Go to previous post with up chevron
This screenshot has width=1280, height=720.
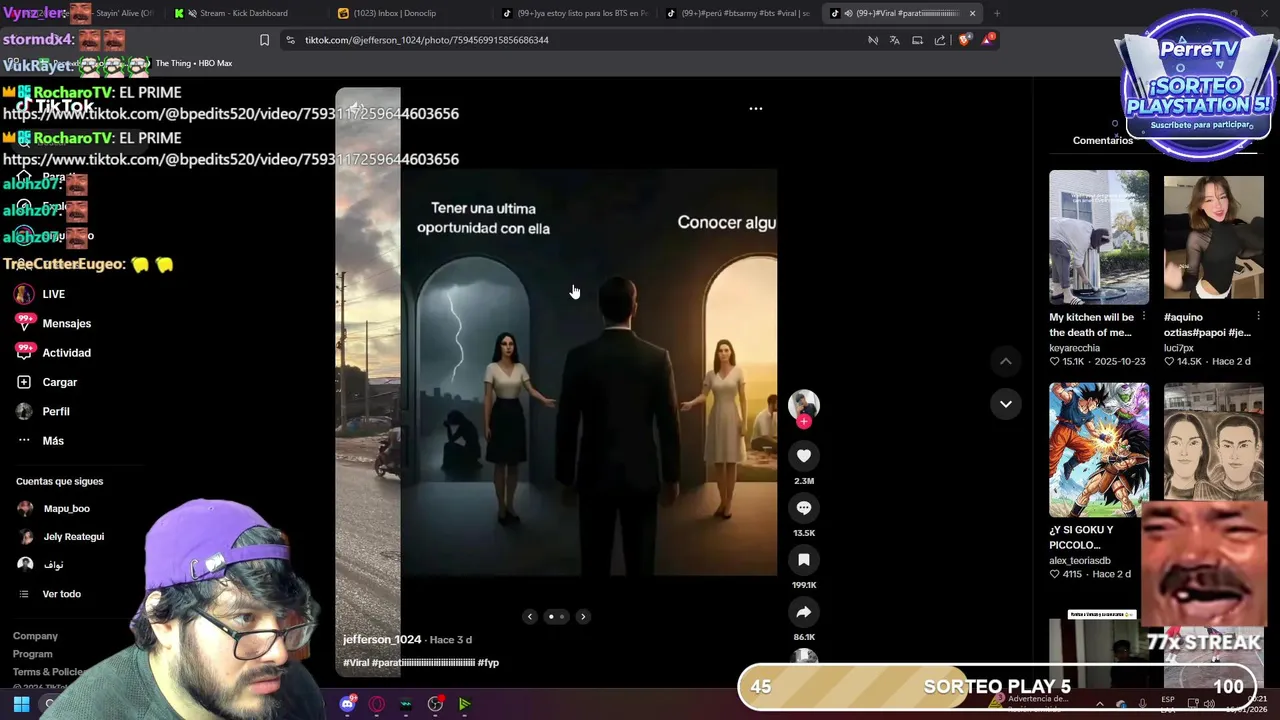(x=1006, y=361)
